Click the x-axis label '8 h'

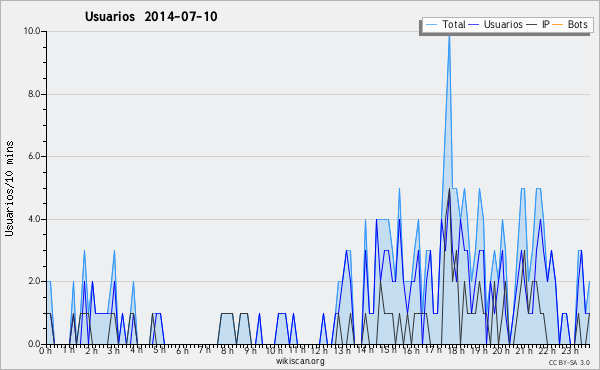[227, 351]
